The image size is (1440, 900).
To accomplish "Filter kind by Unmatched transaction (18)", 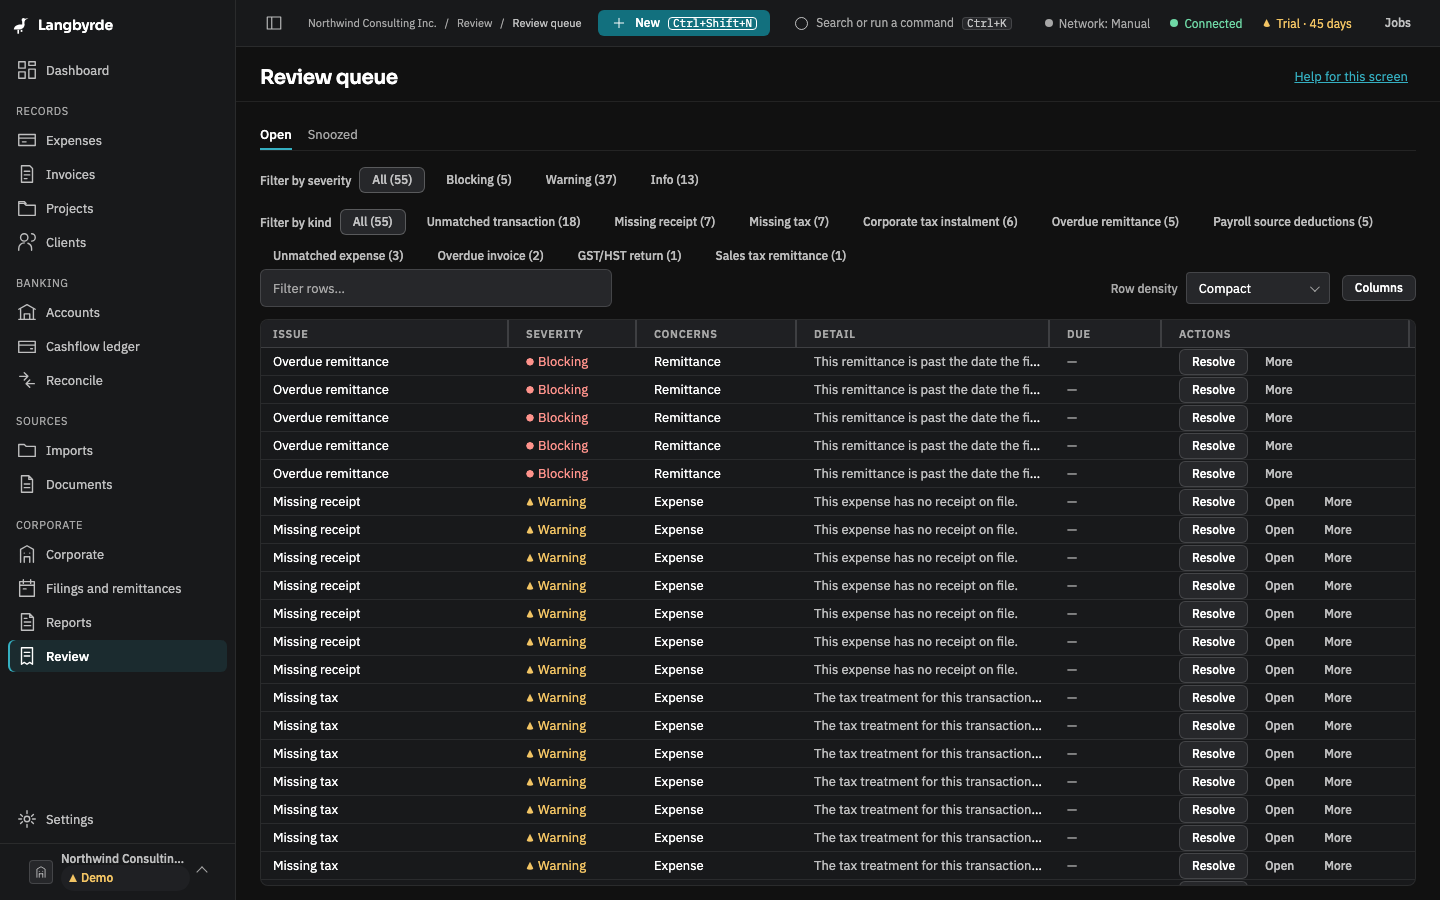I will click(503, 222).
